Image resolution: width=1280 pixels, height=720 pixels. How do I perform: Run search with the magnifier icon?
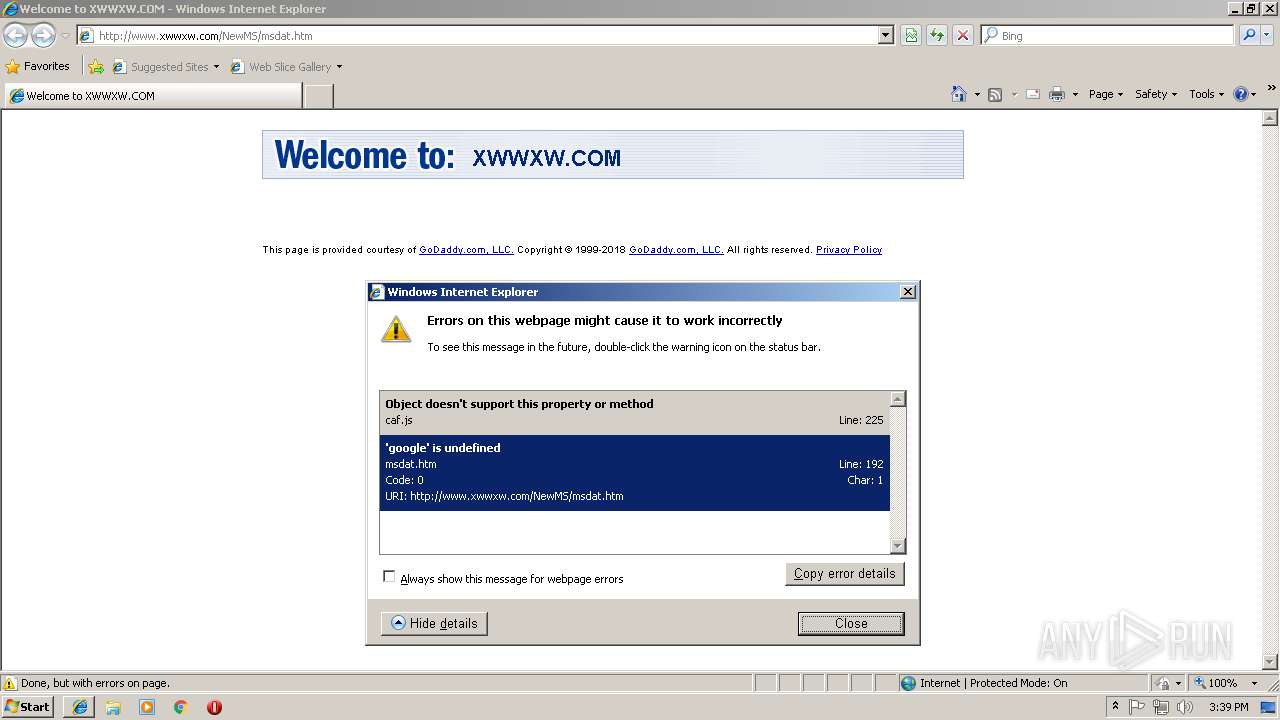(x=1248, y=35)
